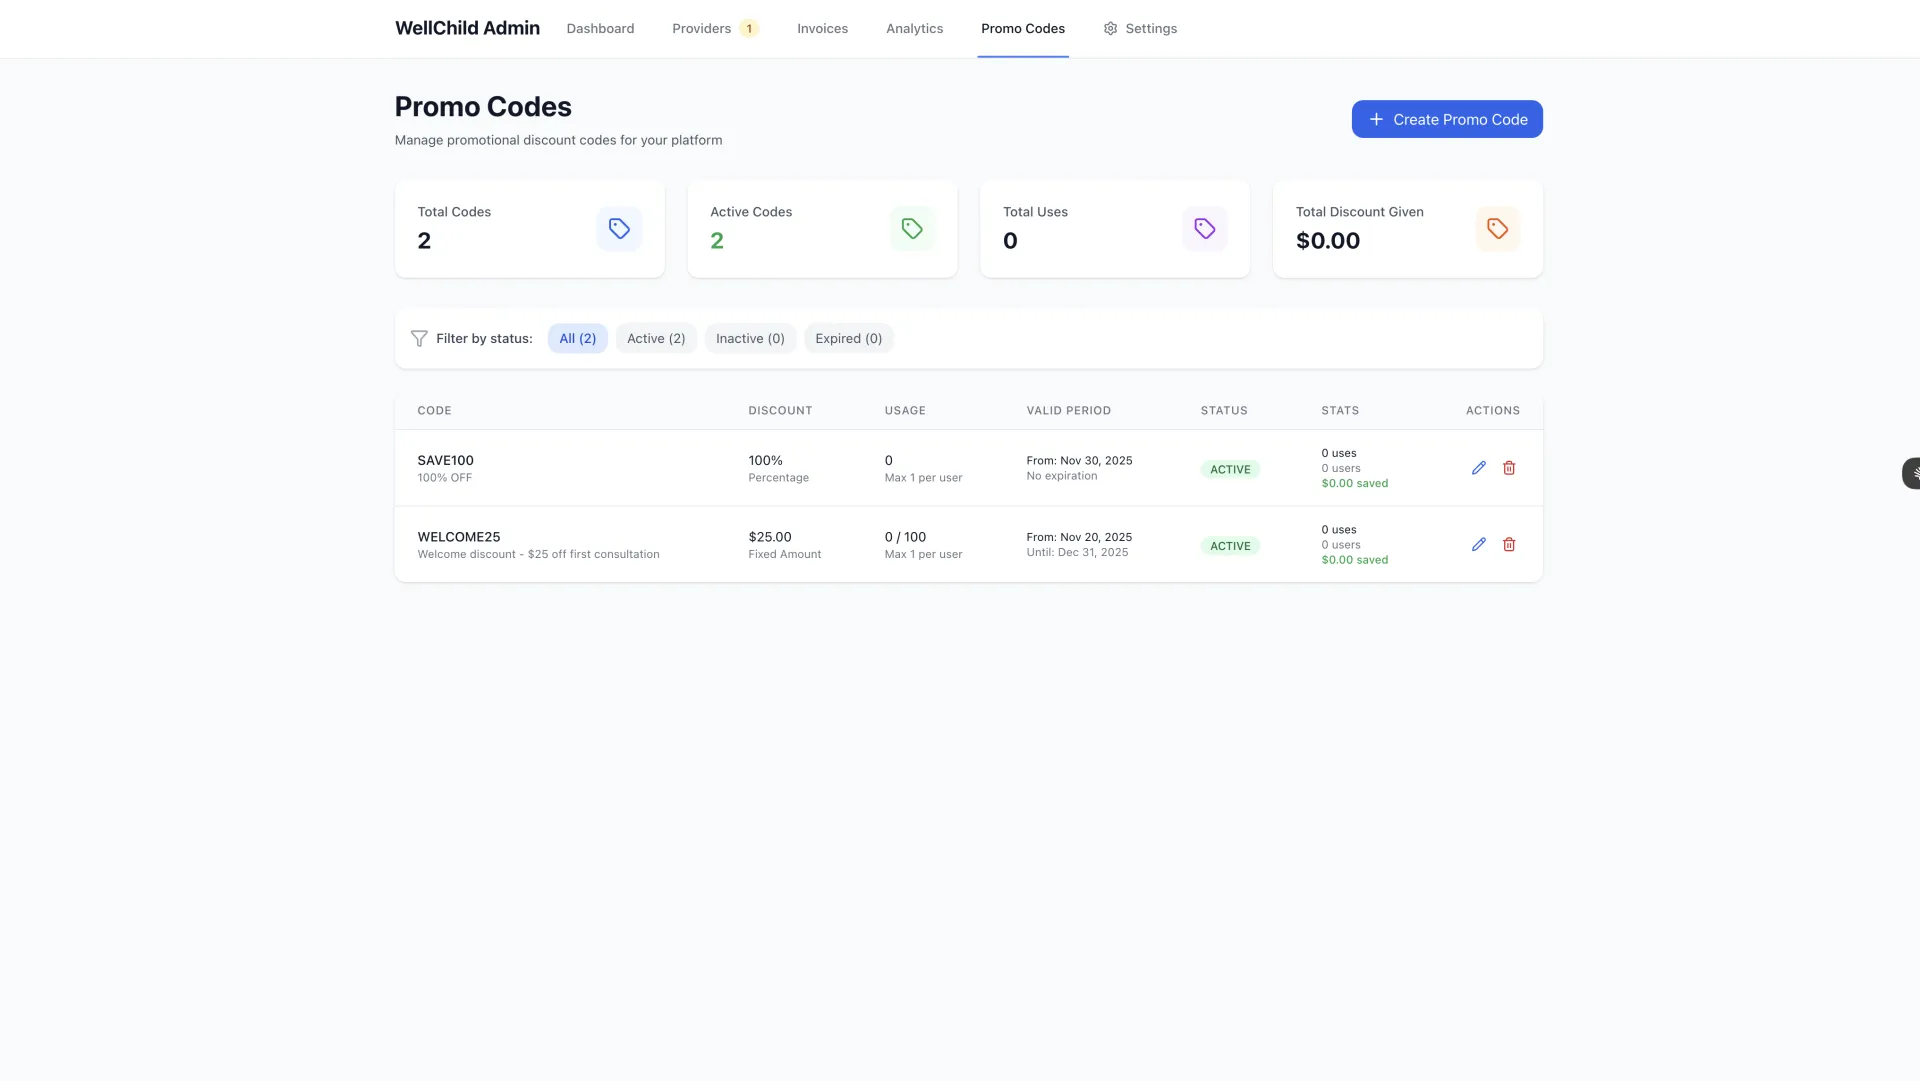
Task: Edit the SAVE100 promo code
Action: pos(1478,468)
